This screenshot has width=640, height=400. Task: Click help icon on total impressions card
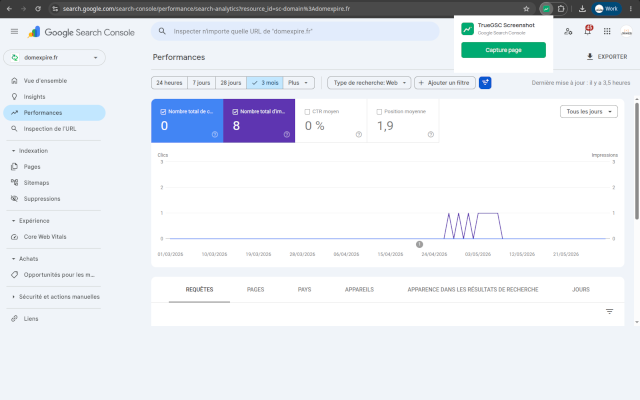(287, 134)
